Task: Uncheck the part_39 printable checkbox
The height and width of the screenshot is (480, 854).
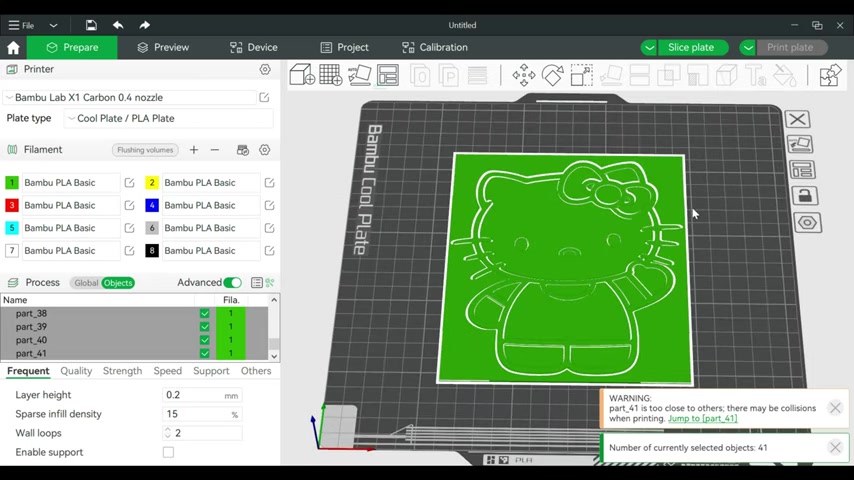Action: point(205,326)
